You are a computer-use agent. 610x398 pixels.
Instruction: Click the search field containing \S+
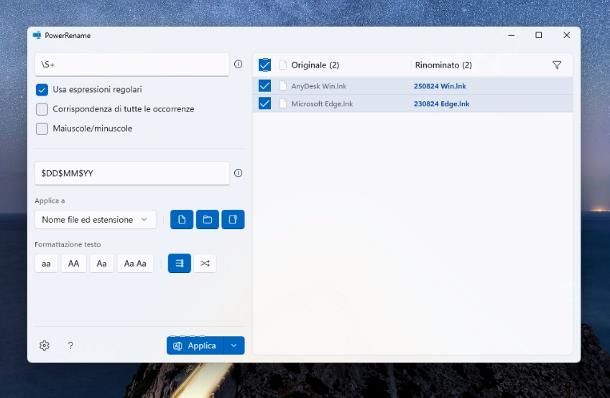[x=132, y=65]
